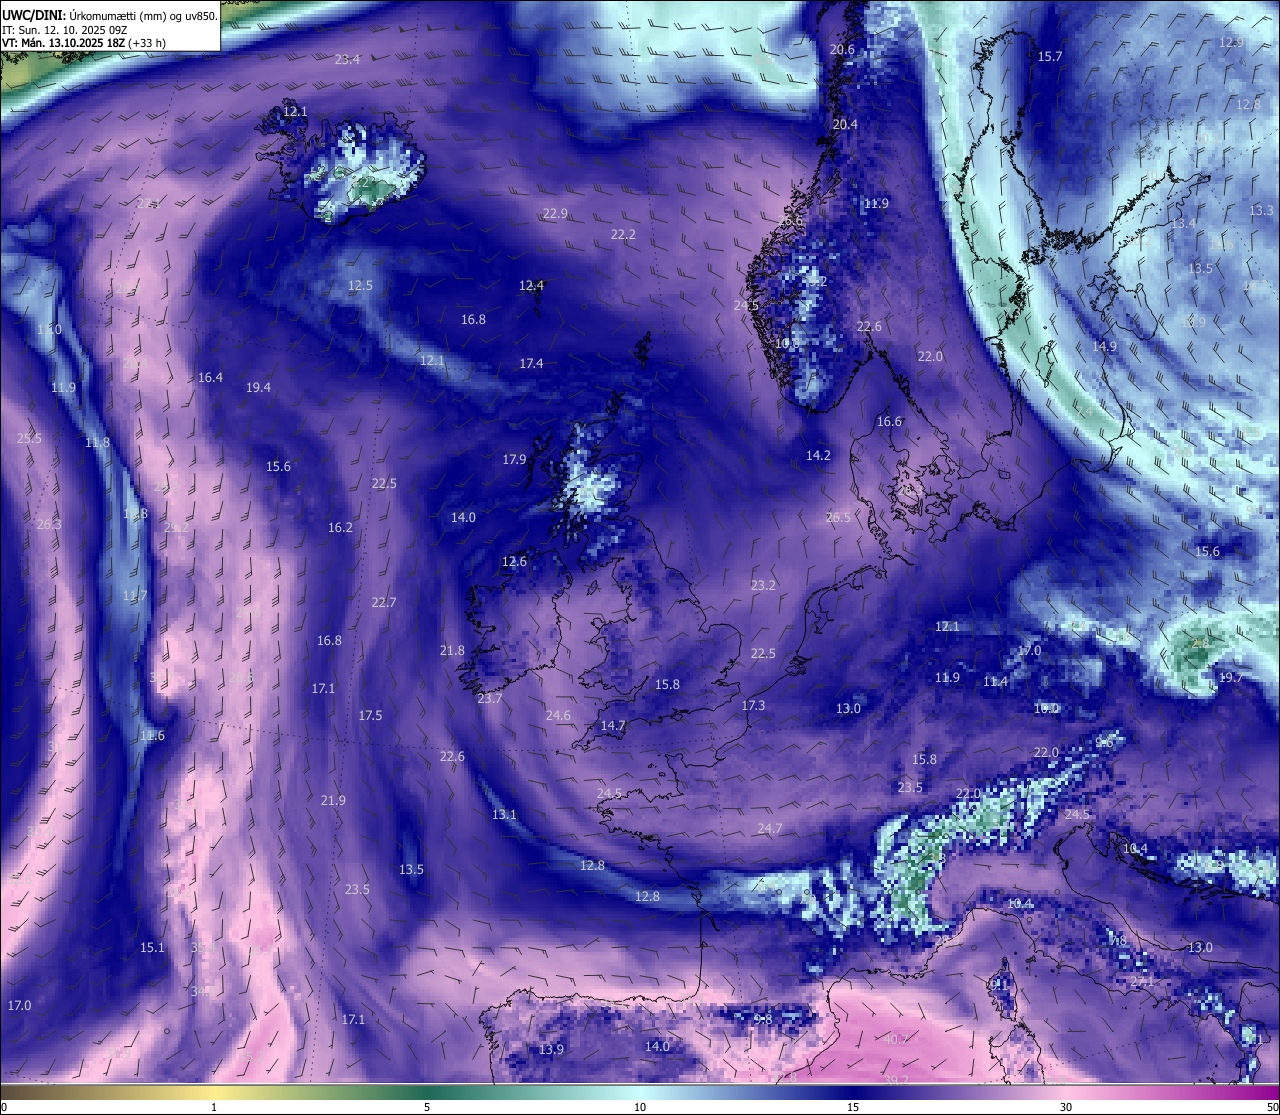The width and height of the screenshot is (1280, 1115).
Task: Click the 13.1 value in Bay of Biscay
Action: 504,815
